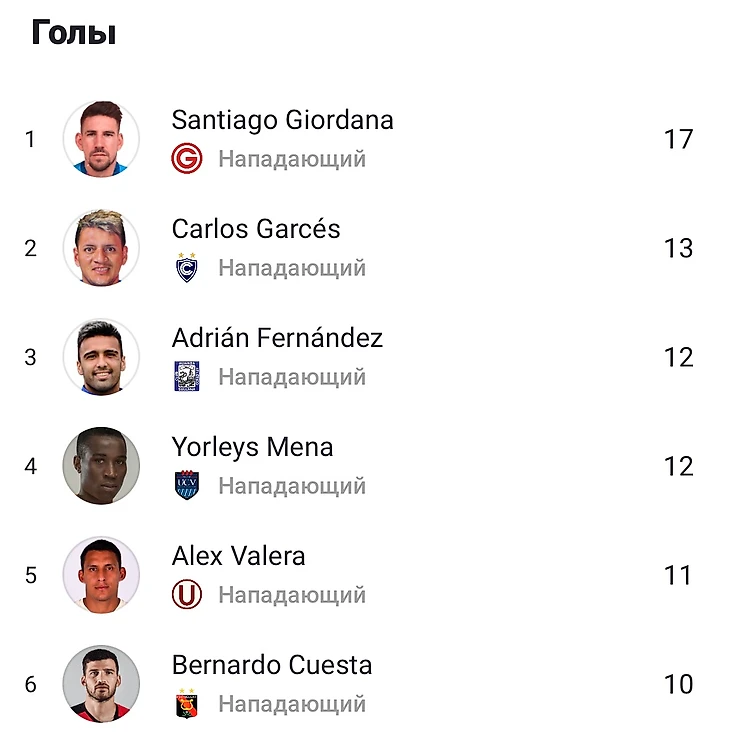The image size is (730, 735).
Task: Tap Bernardo Cuesta's avatar photo
Action: (x=101, y=684)
